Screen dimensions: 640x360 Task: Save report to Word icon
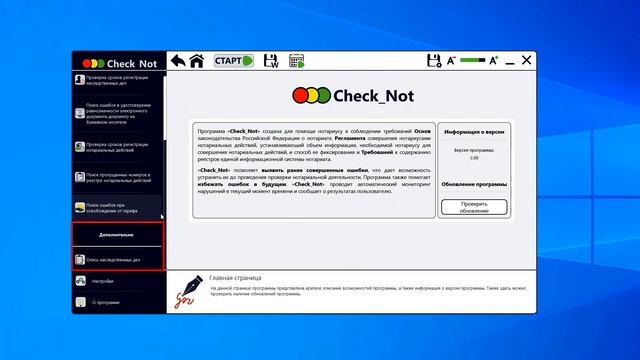pyautogui.click(x=271, y=61)
